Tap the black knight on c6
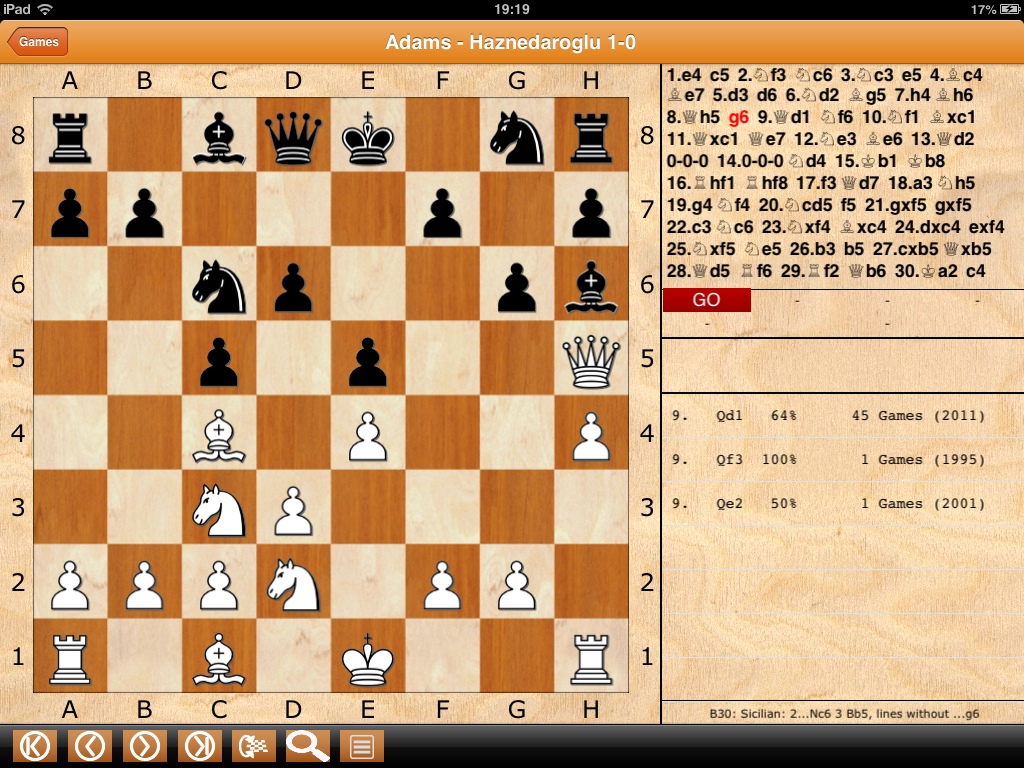 pos(219,285)
